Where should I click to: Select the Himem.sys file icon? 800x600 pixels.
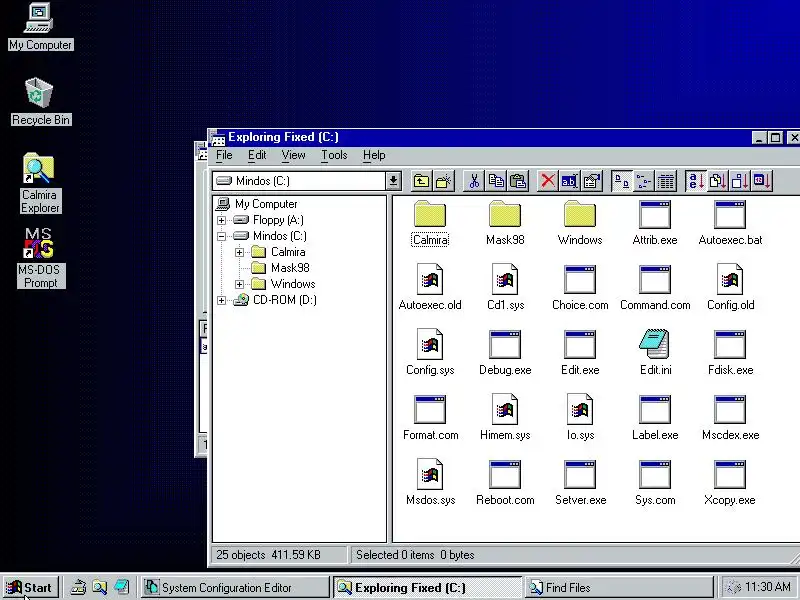[x=505, y=409]
